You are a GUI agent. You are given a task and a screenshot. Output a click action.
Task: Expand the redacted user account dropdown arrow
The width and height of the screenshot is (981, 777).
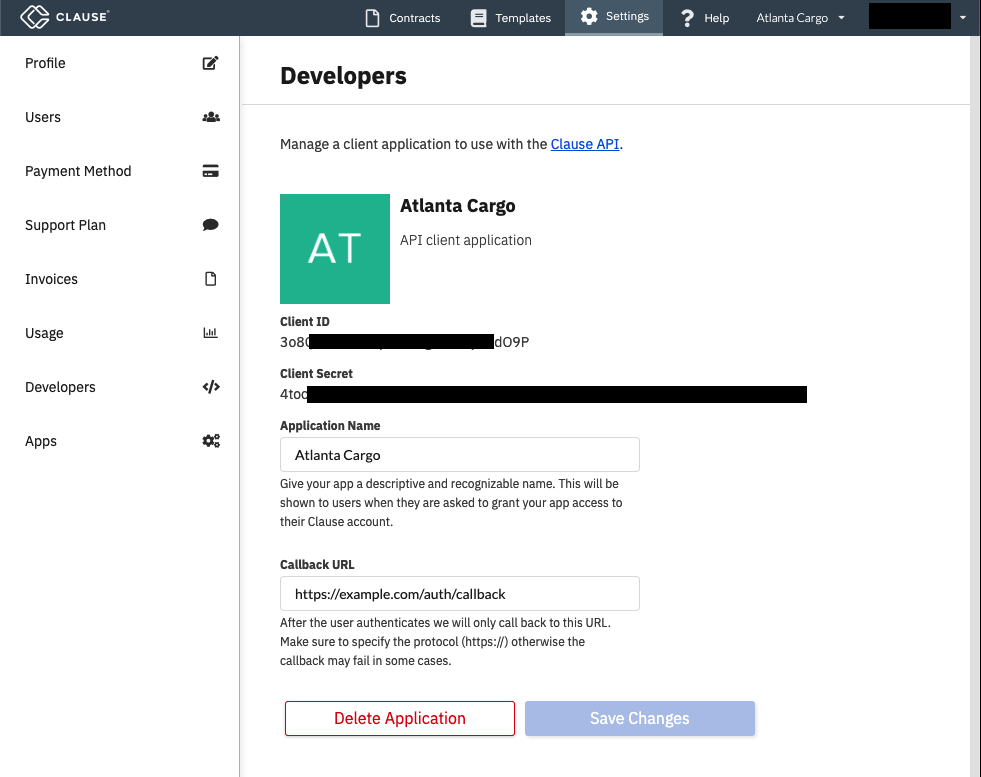[x=962, y=18]
